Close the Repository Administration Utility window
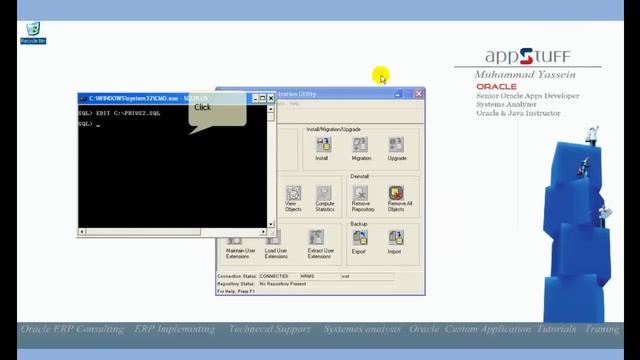This screenshot has width=640, height=360. click(419, 94)
